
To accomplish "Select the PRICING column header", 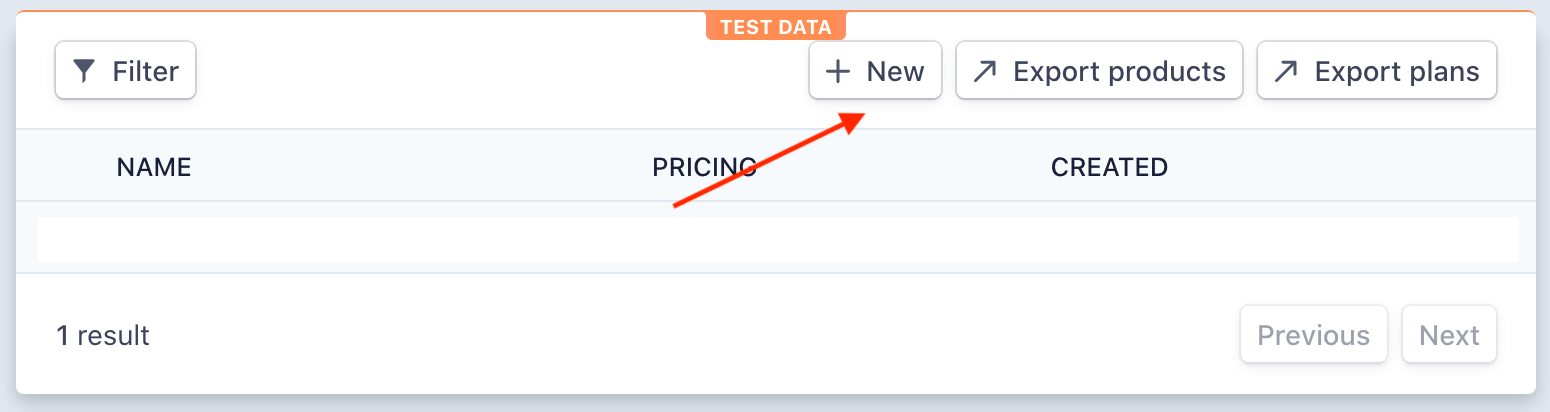I will [704, 167].
